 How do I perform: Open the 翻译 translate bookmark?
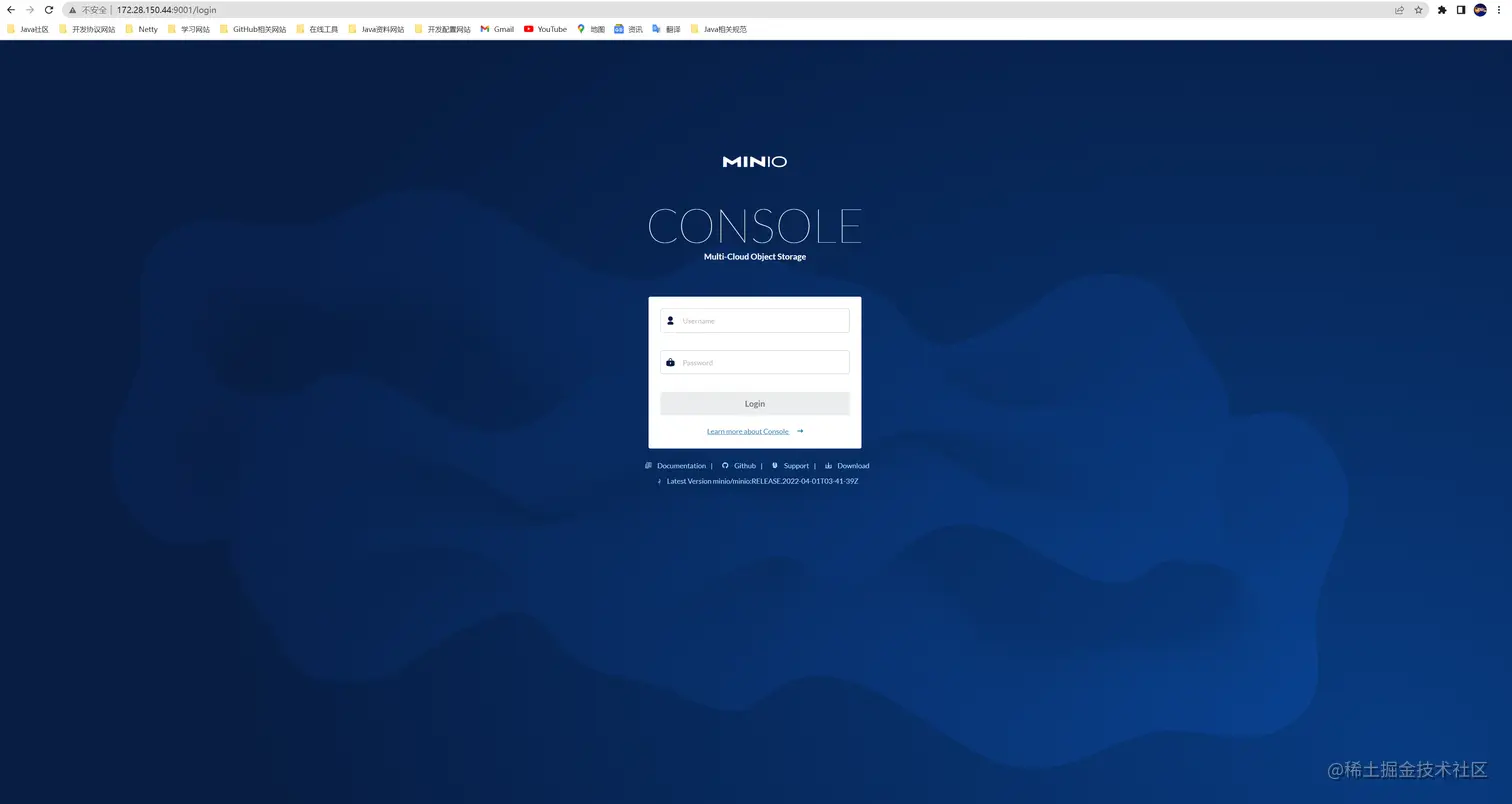click(666, 29)
